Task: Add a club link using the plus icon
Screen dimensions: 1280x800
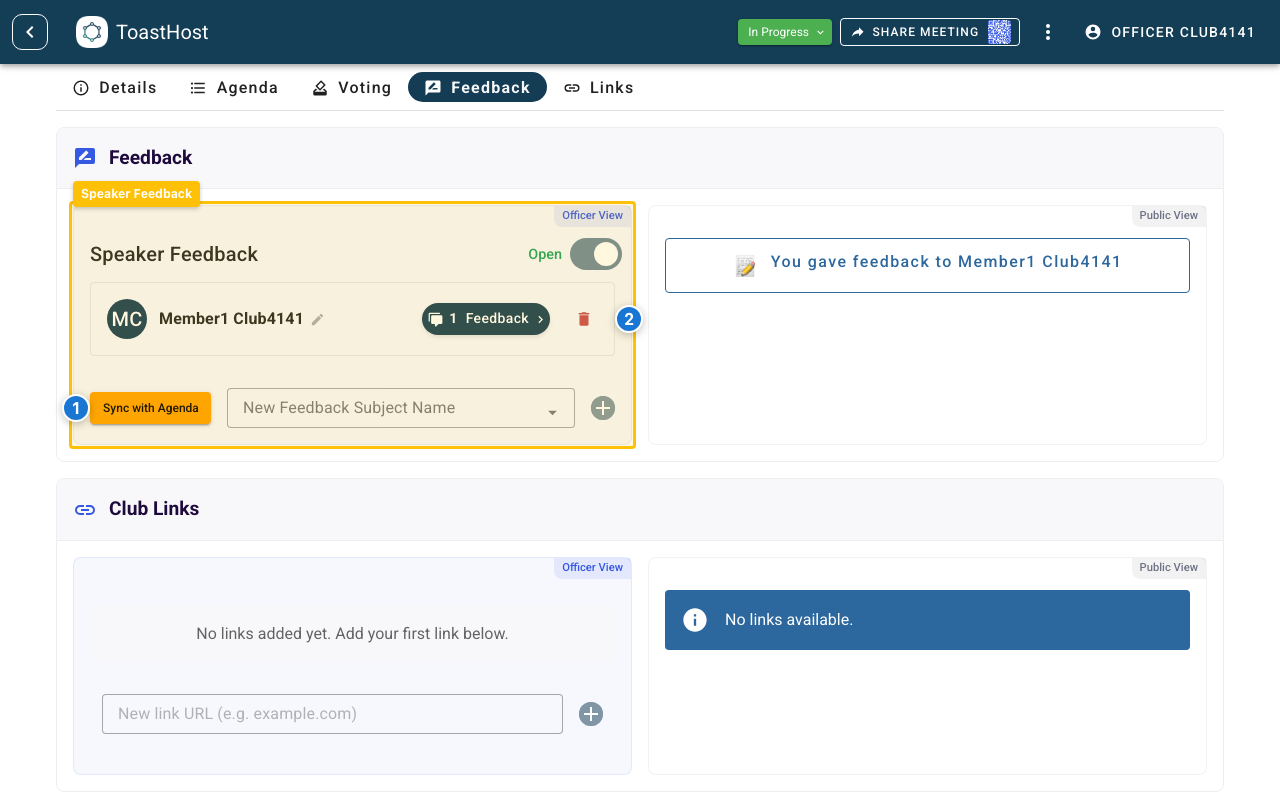Action: click(x=590, y=714)
